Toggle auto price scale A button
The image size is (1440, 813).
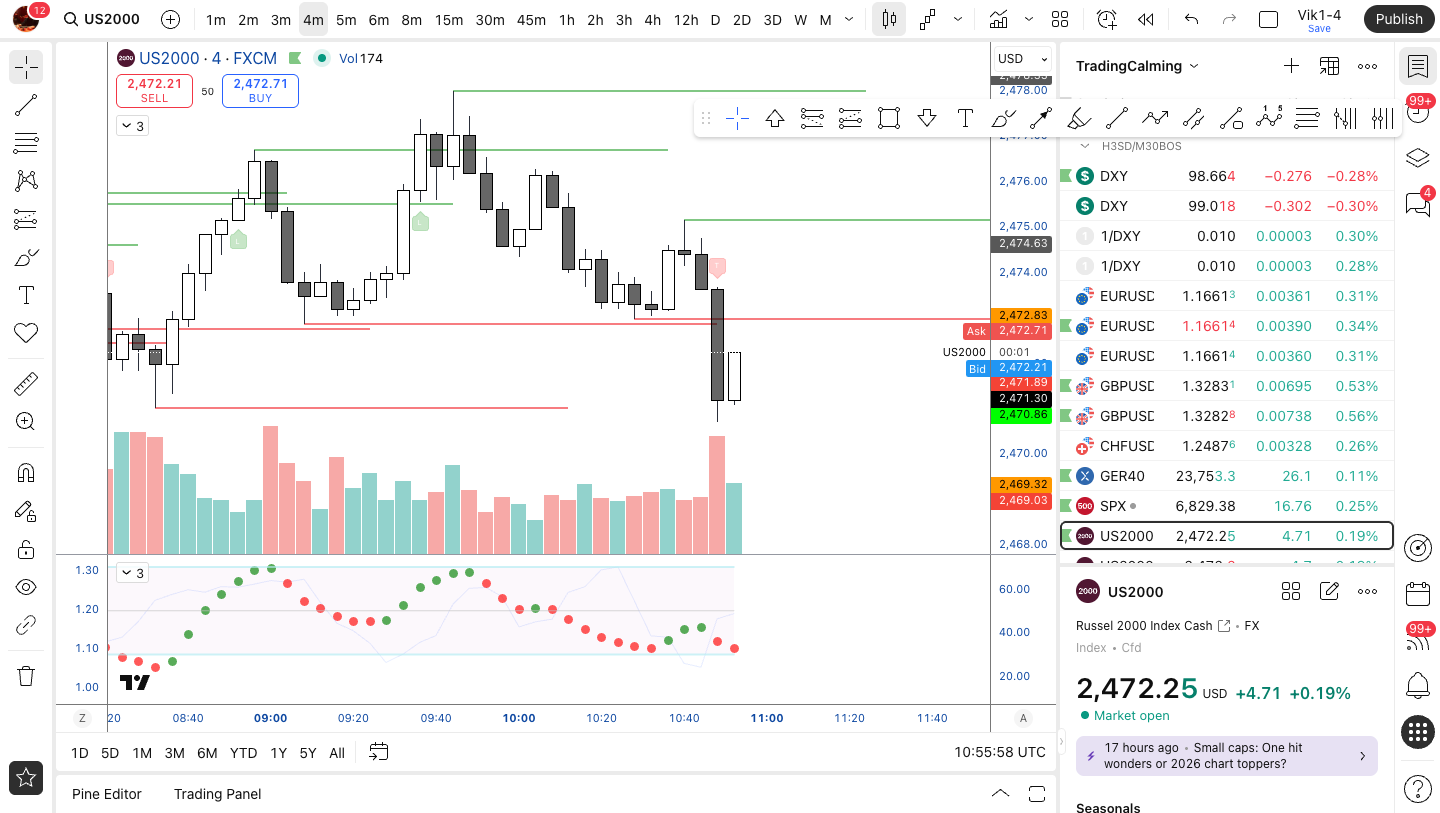pyautogui.click(x=1023, y=718)
